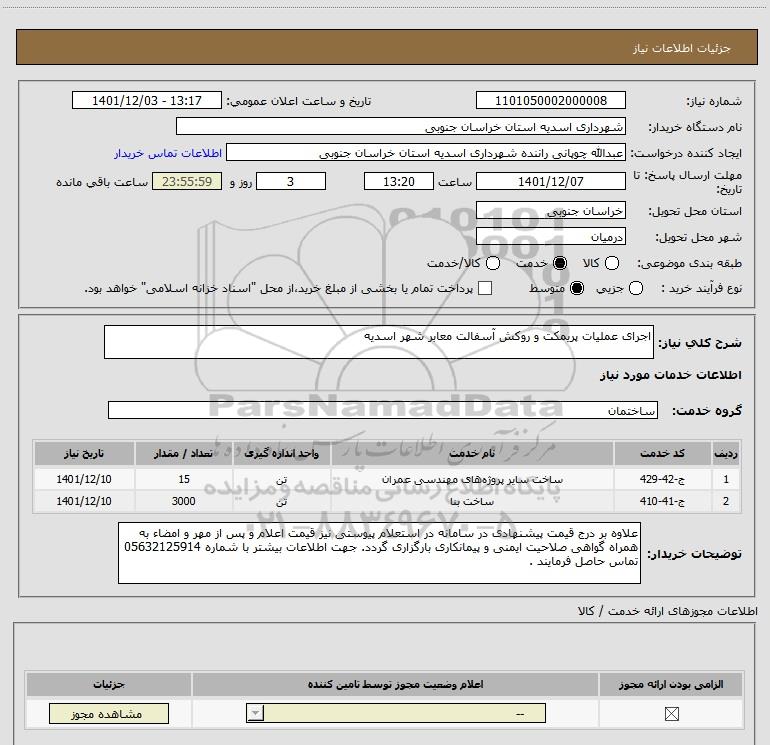Click delivery city field درمیان
The image size is (770, 745).
pos(550,237)
